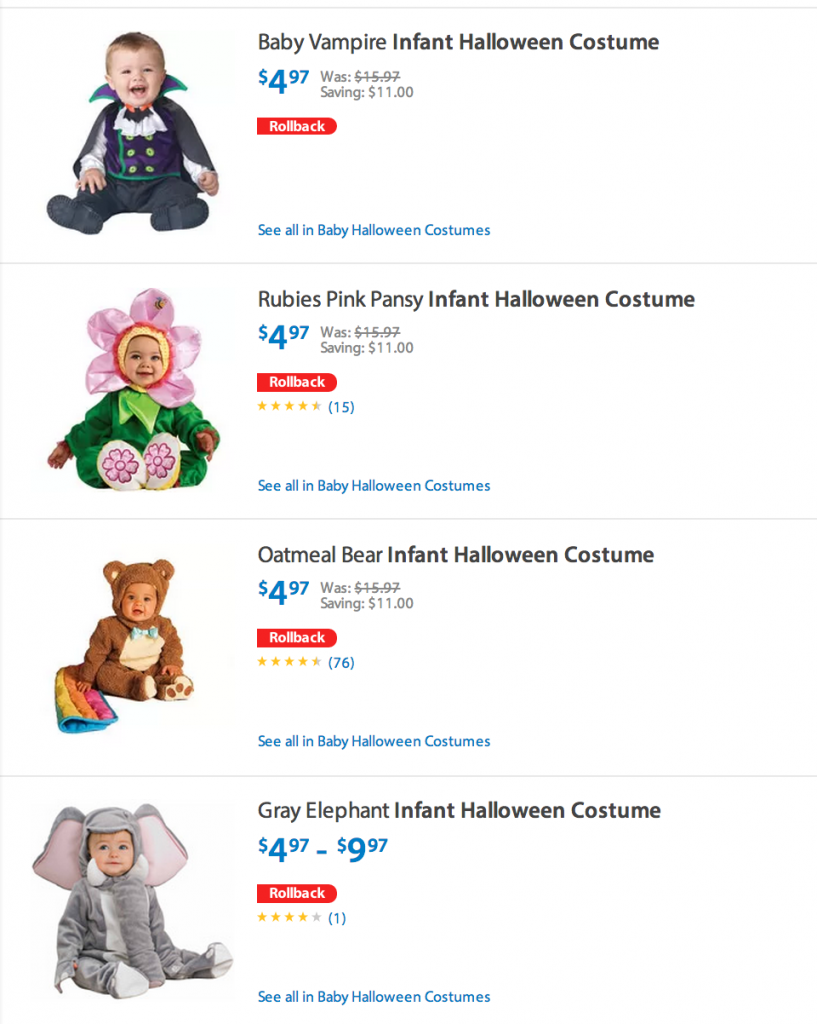817x1024 pixels.
Task: View the star rating for Pink Pansy costume
Action: click(289, 406)
